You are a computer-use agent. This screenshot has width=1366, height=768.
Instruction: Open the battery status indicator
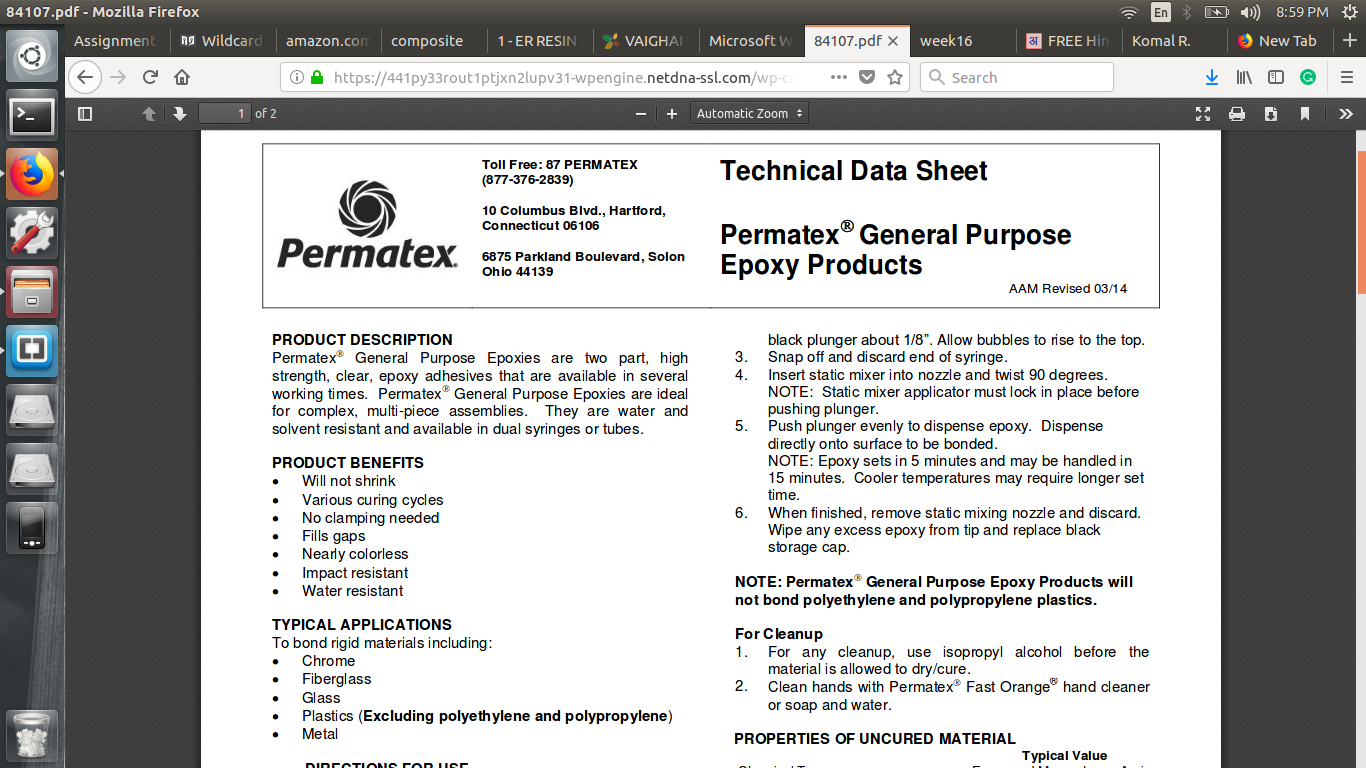1216,12
